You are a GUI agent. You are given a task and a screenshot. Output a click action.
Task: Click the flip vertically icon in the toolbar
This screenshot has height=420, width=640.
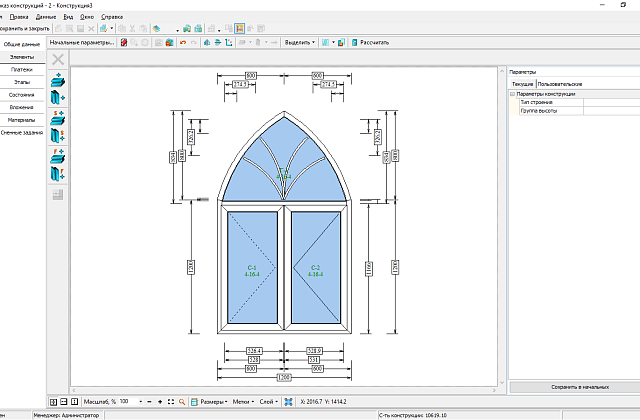218,42
